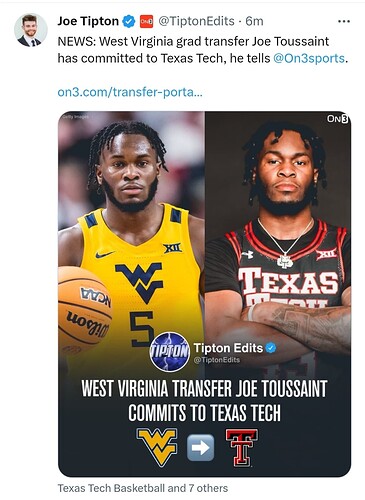Screen dimensions: 365x500
Task: Open the three-dot more options menu
Action: 344,21
